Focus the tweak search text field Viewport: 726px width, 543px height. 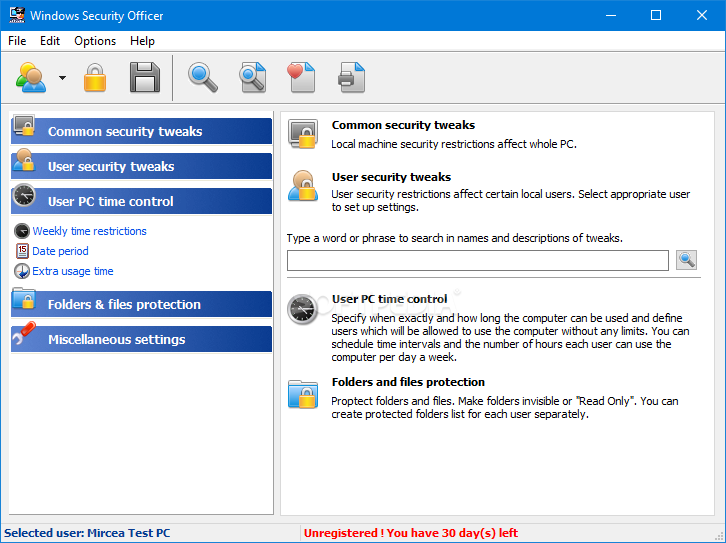[x=478, y=261]
